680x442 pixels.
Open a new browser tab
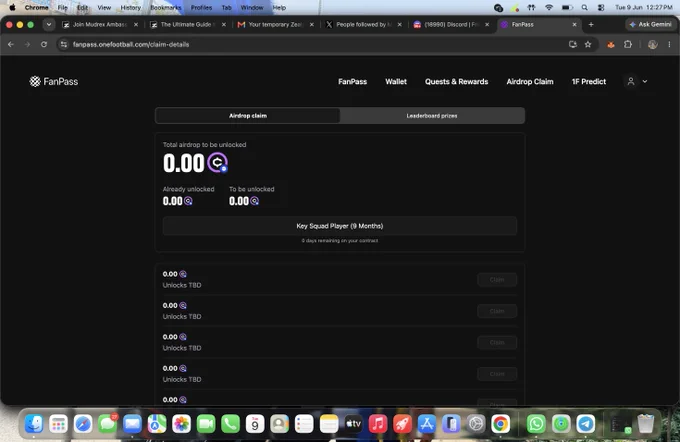tap(591, 25)
